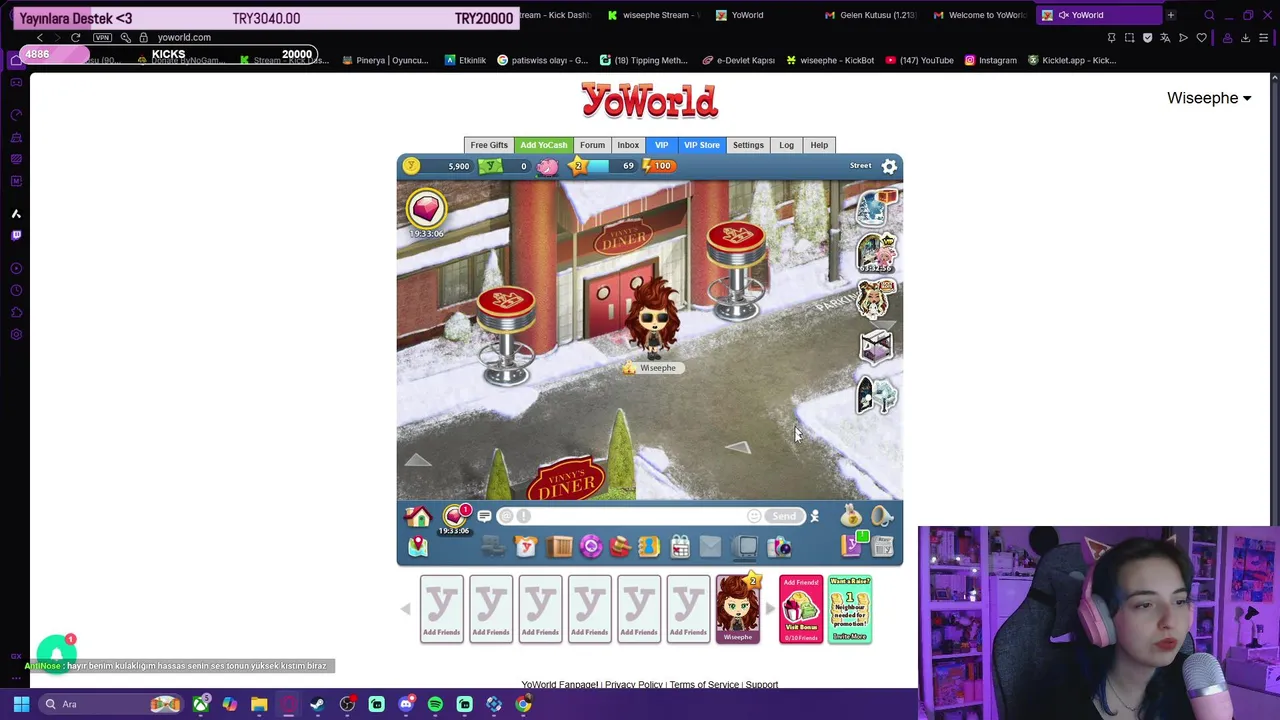Image resolution: width=1280 pixels, height=720 pixels.
Task: Click the first Add Friends empty slot
Action: click(441, 609)
